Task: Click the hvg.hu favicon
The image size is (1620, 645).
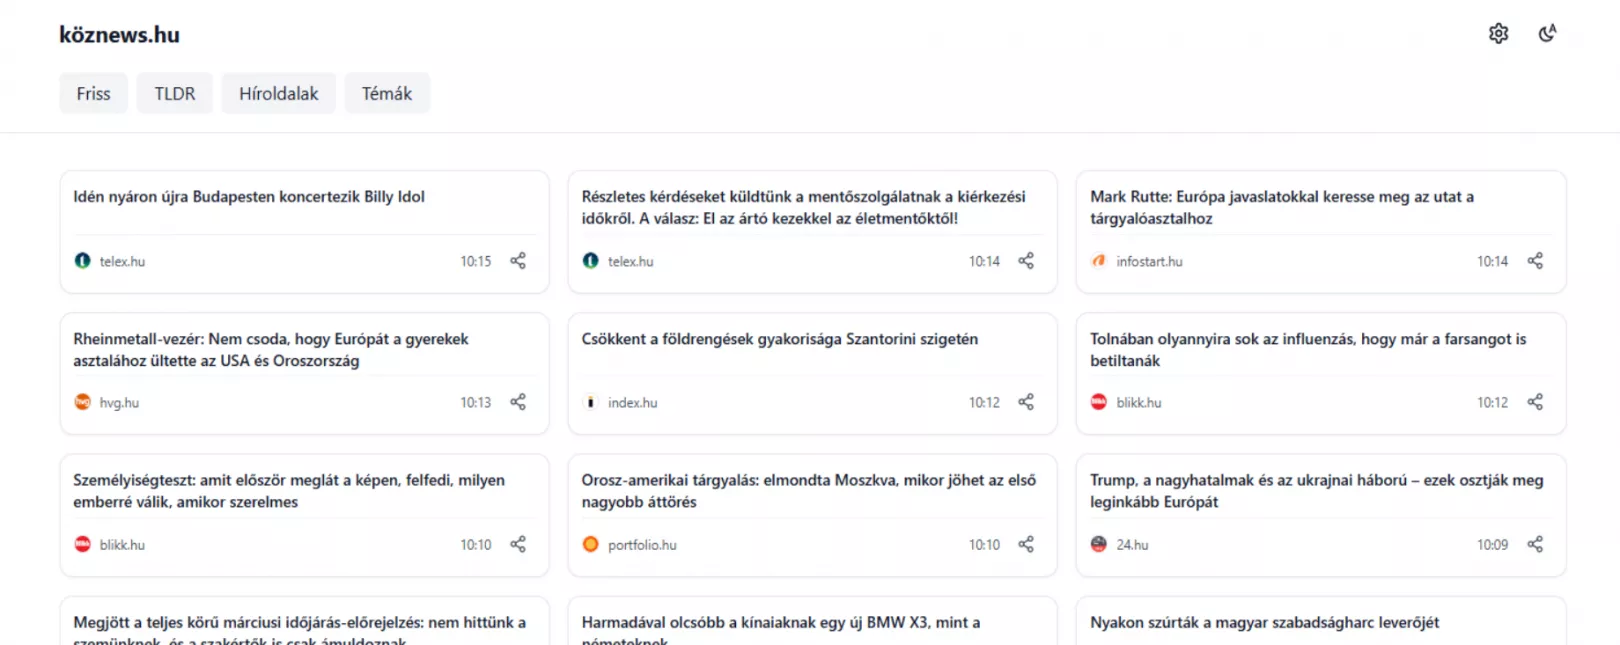Action: point(82,402)
